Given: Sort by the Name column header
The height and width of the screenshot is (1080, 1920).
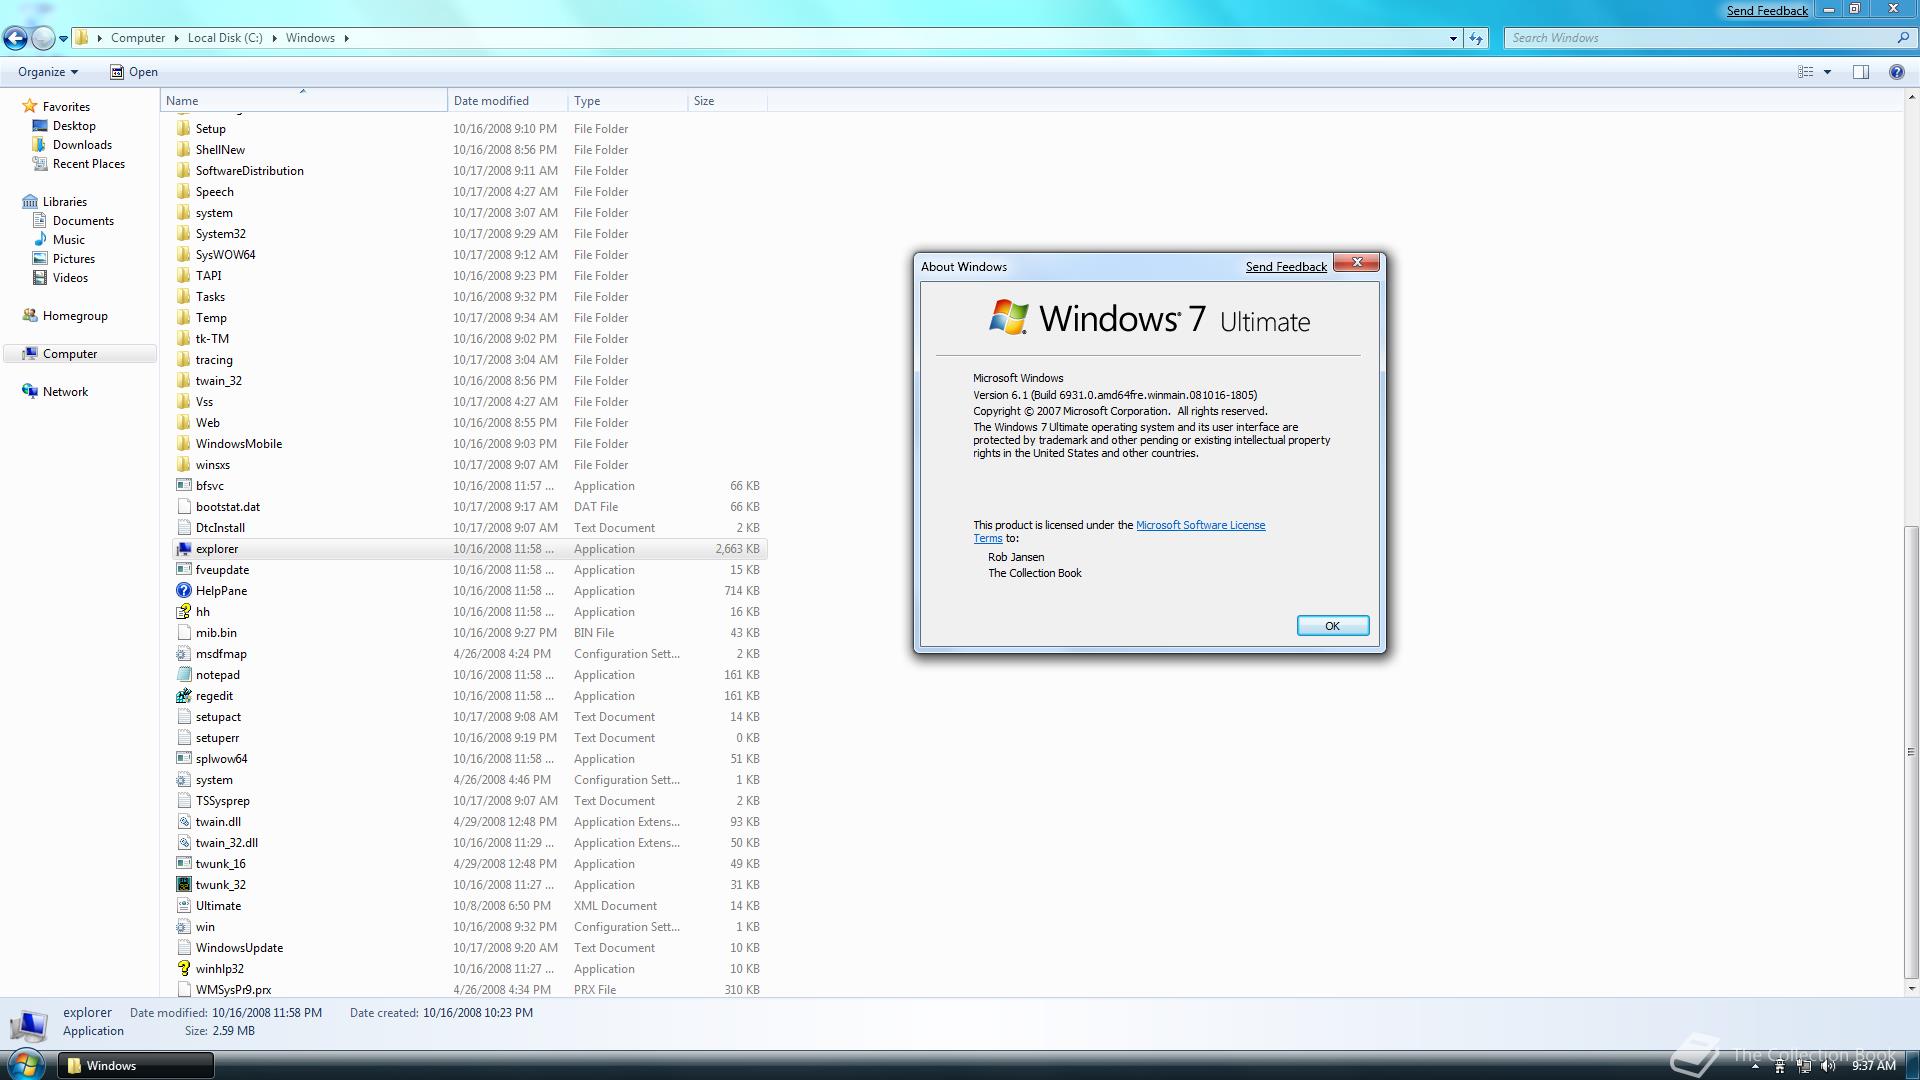Looking at the screenshot, I should tap(304, 101).
